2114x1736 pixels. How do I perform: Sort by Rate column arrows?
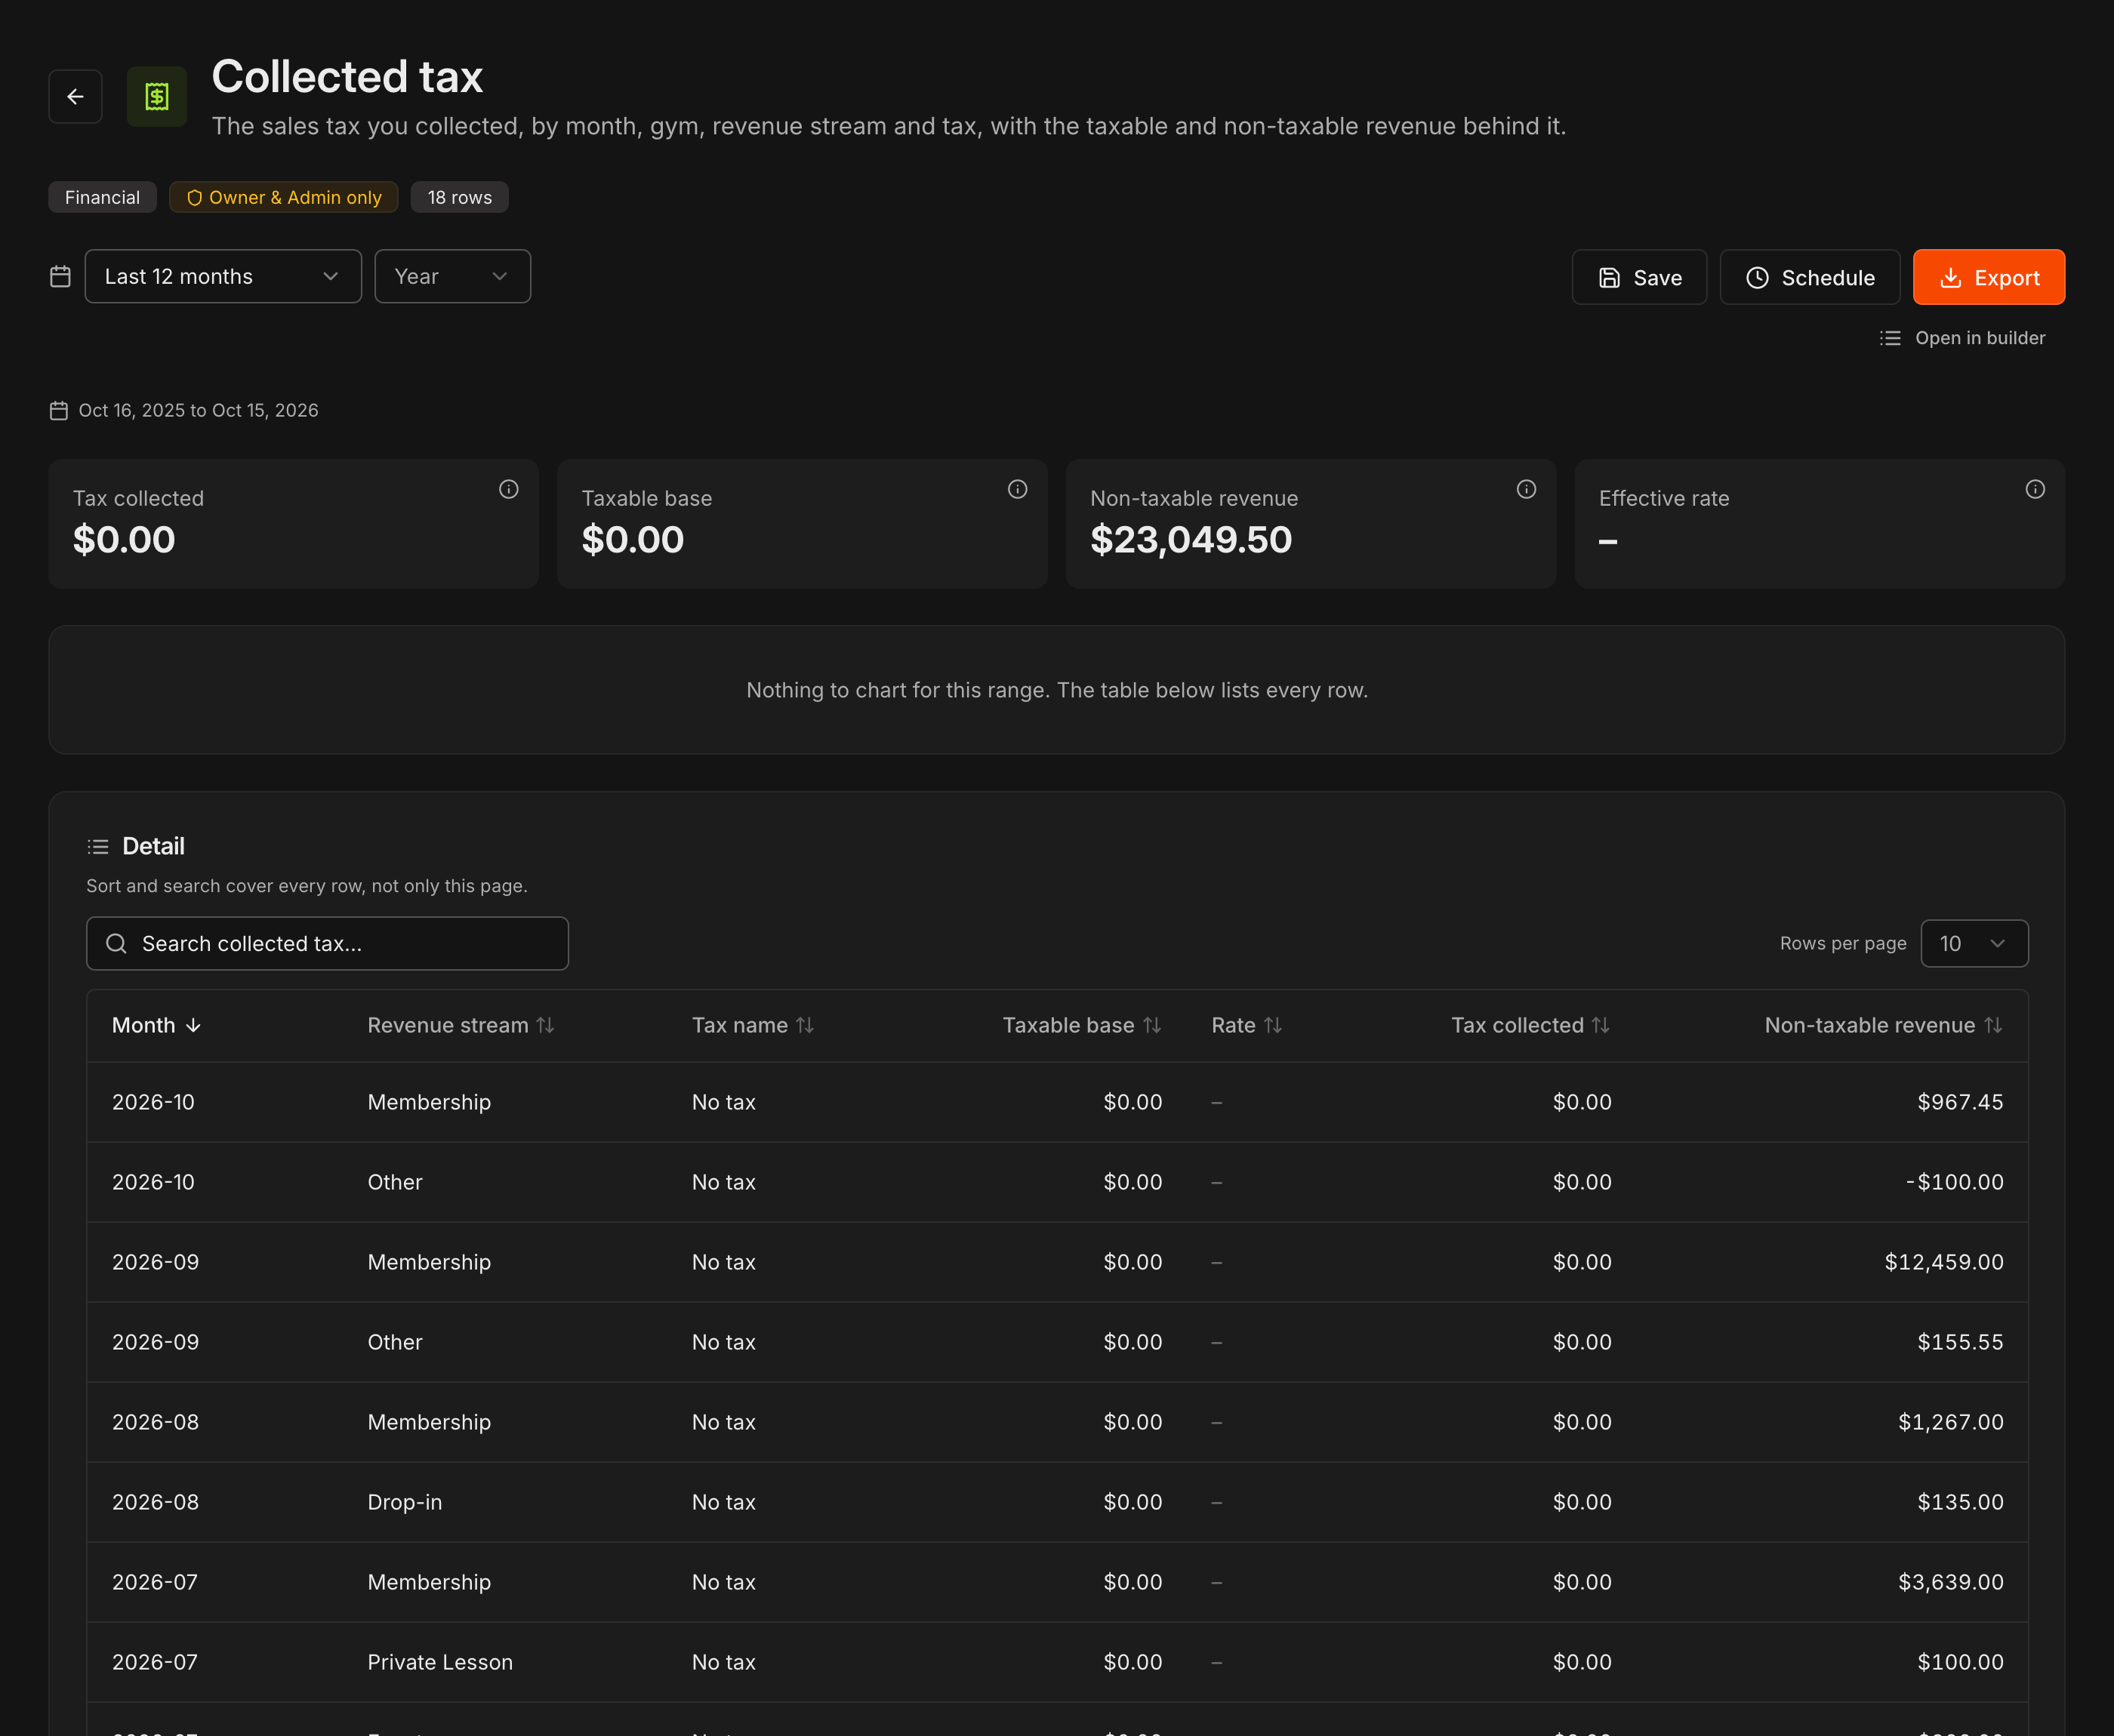1273,1025
